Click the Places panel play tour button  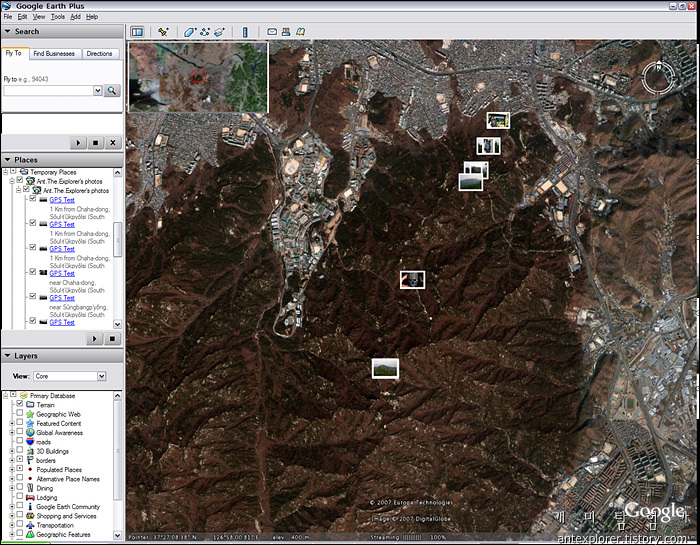point(94,339)
